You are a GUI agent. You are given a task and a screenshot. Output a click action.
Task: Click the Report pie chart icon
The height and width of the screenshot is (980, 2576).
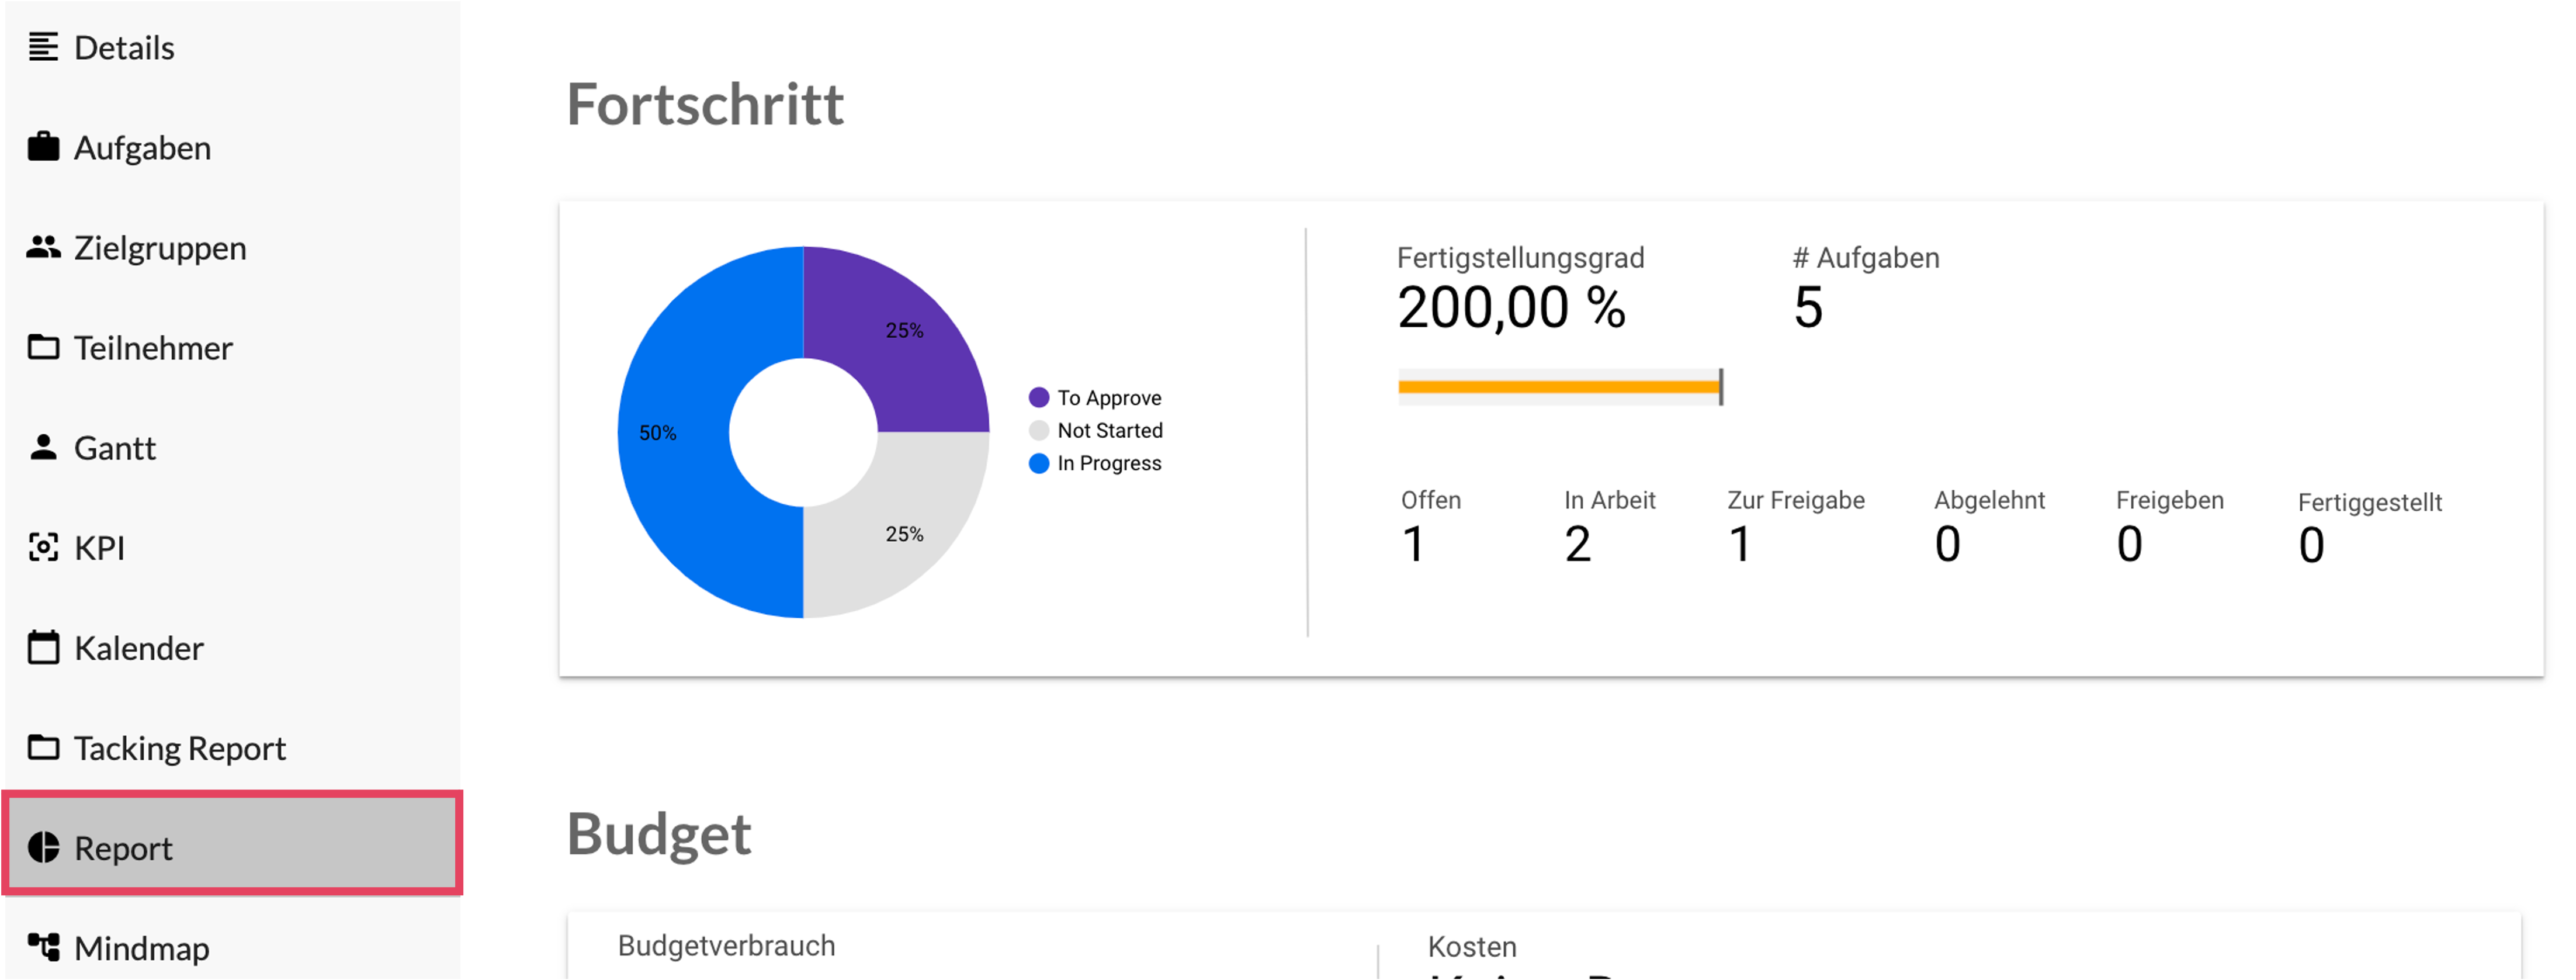click(x=43, y=847)
